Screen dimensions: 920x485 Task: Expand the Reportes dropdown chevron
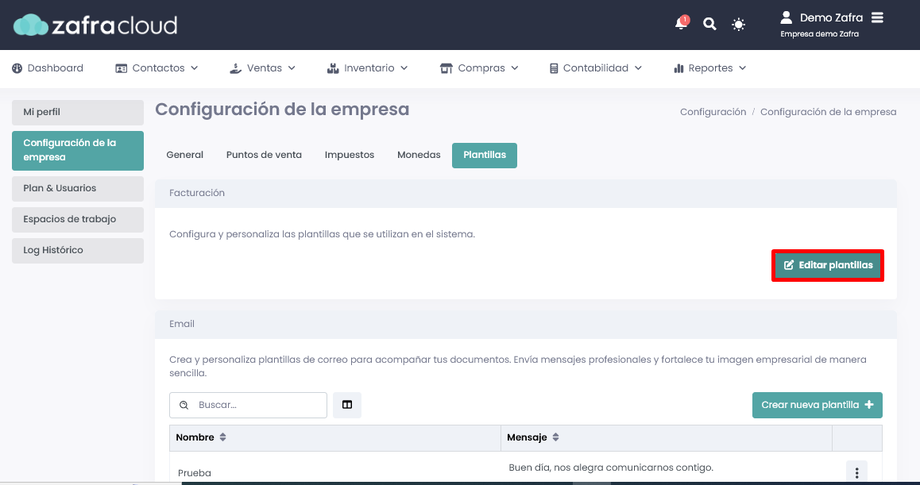tap(742, 68)
